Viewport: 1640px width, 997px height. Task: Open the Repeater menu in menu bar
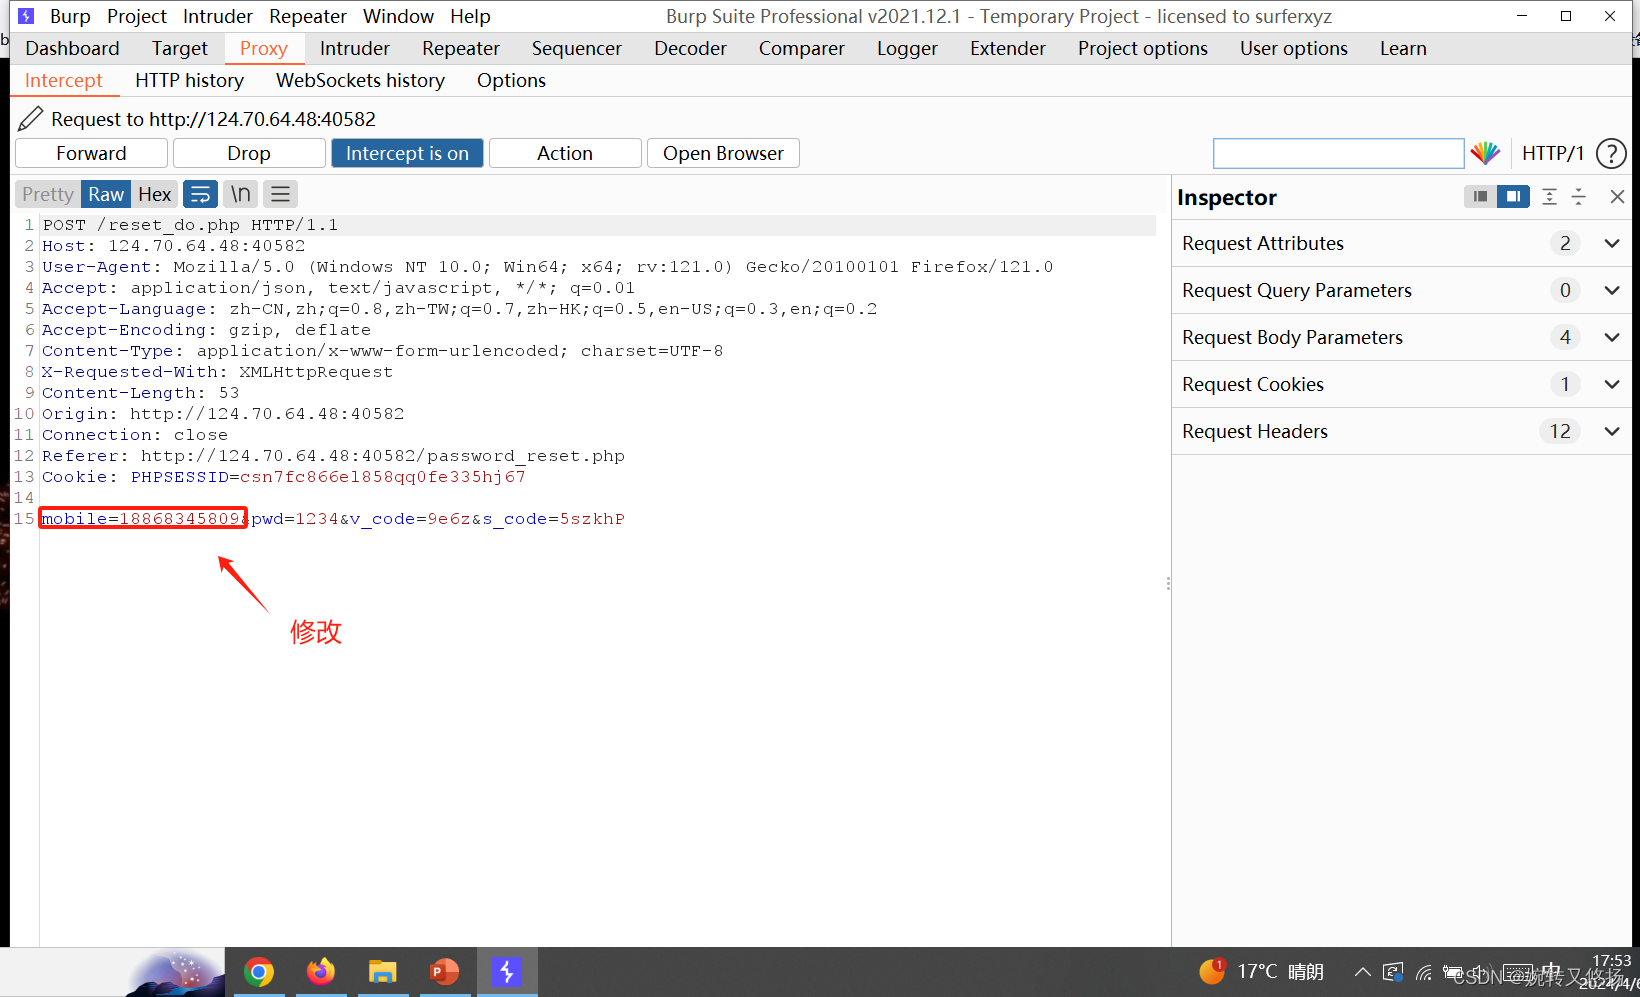308,16
